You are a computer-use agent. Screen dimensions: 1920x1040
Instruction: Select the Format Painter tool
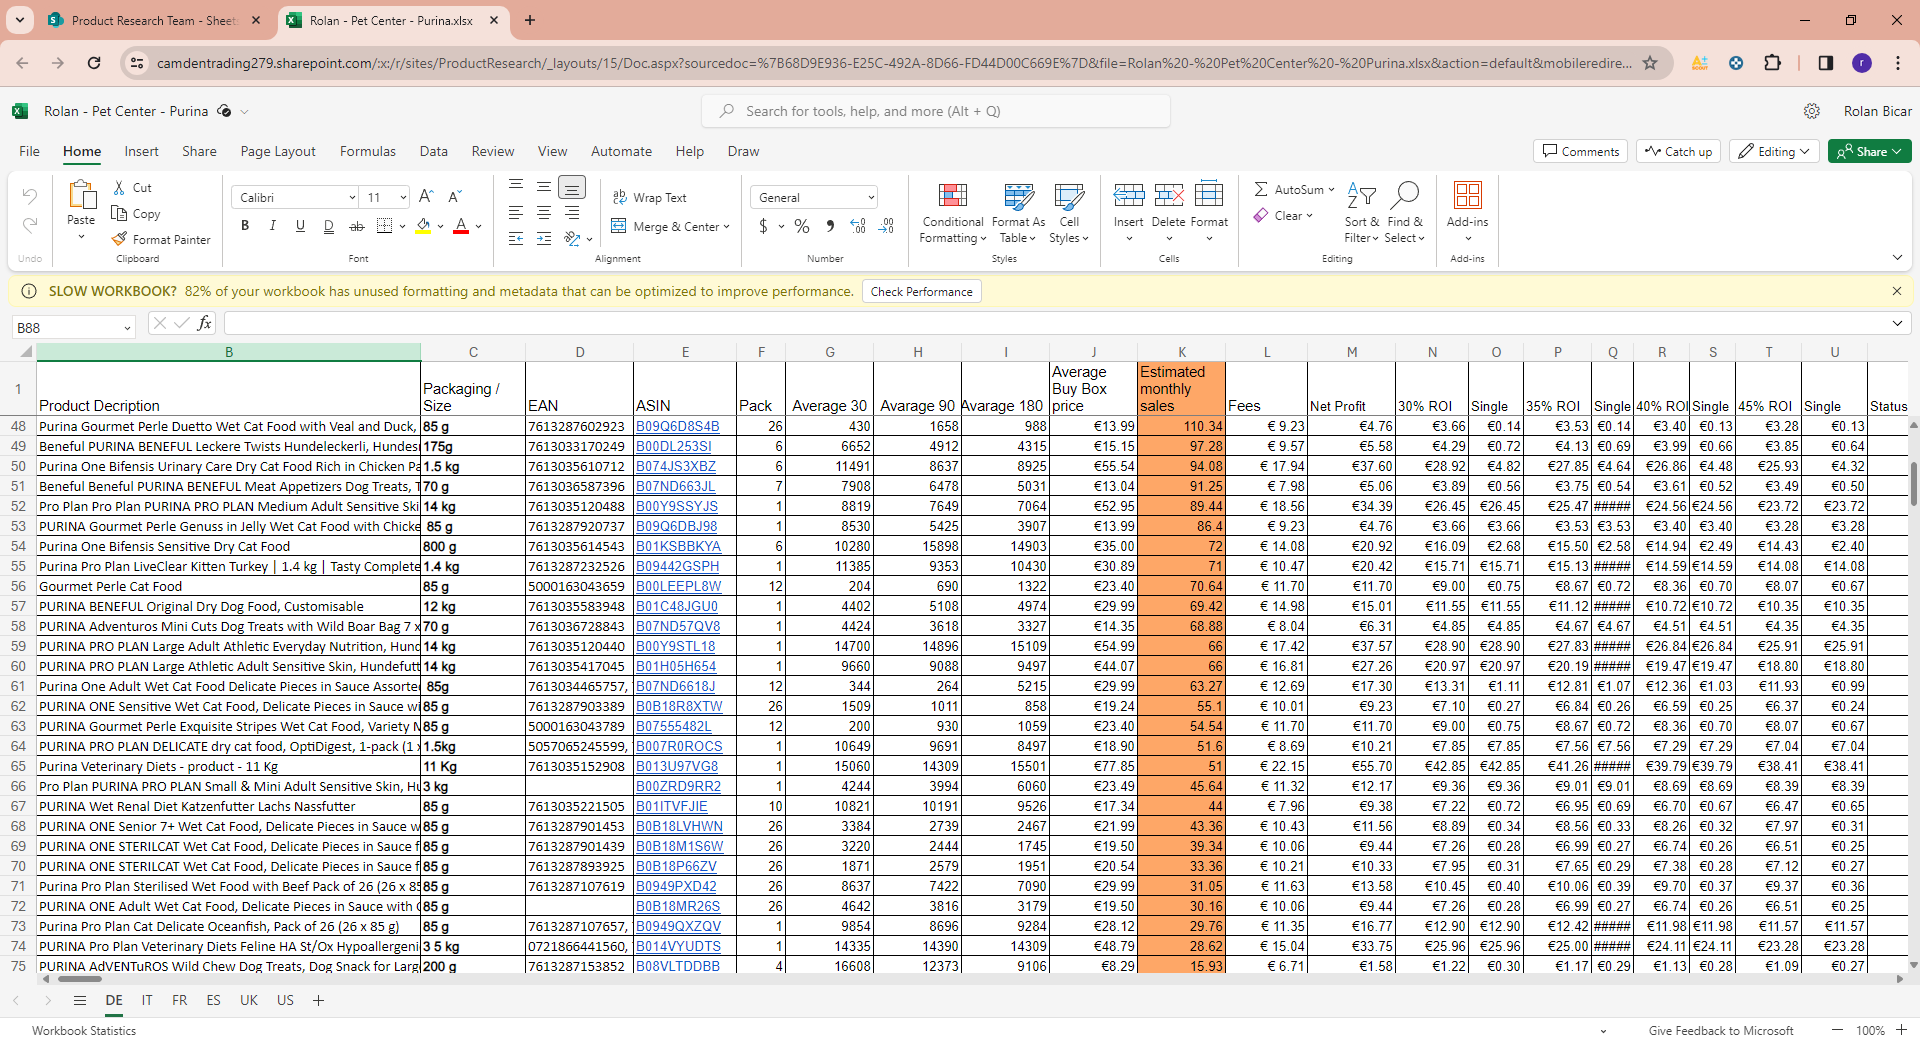(x=161, y=240)
